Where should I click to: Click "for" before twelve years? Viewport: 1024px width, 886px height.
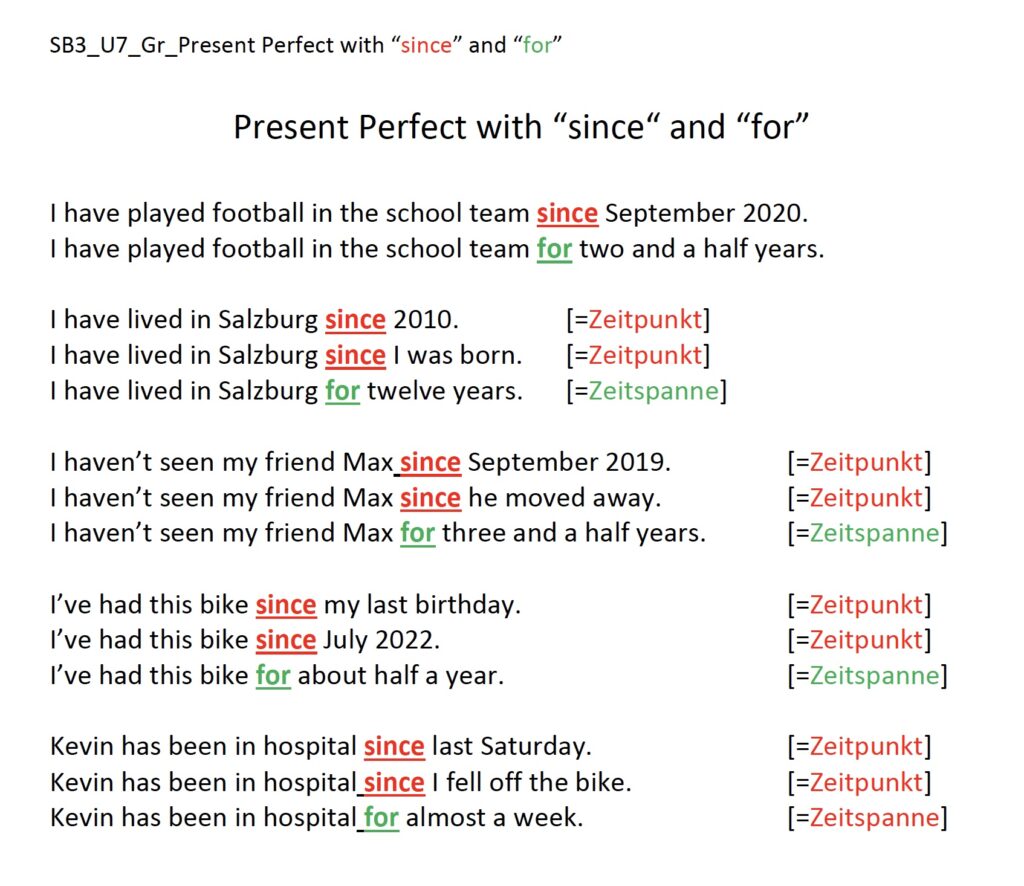pos(342,391)
